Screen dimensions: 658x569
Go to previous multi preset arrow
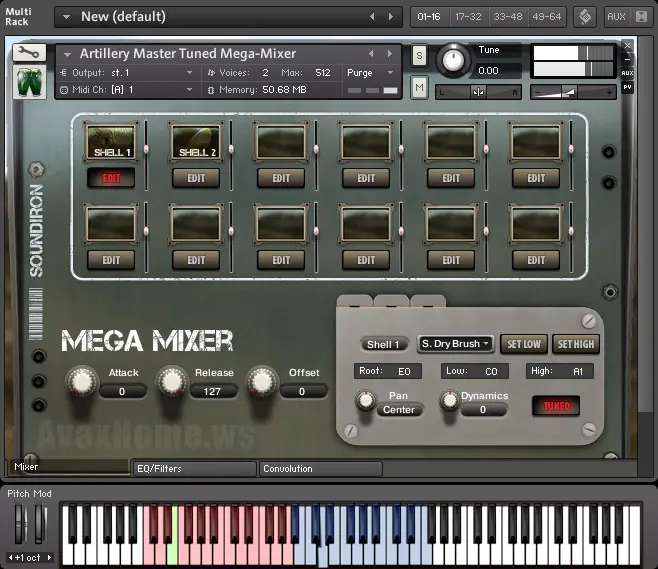click(x=372, y=17)
